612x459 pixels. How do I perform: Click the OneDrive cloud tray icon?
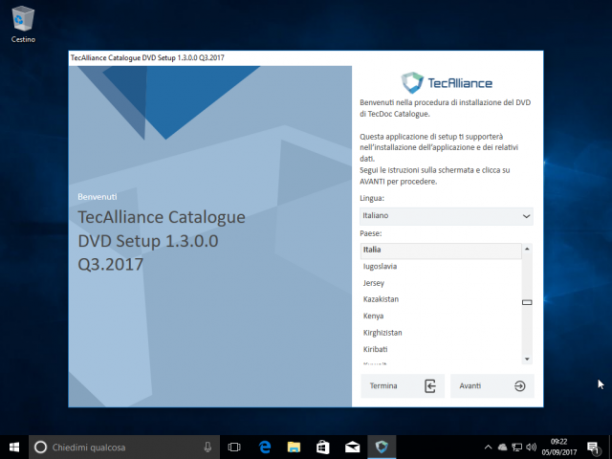click(503, 447)
